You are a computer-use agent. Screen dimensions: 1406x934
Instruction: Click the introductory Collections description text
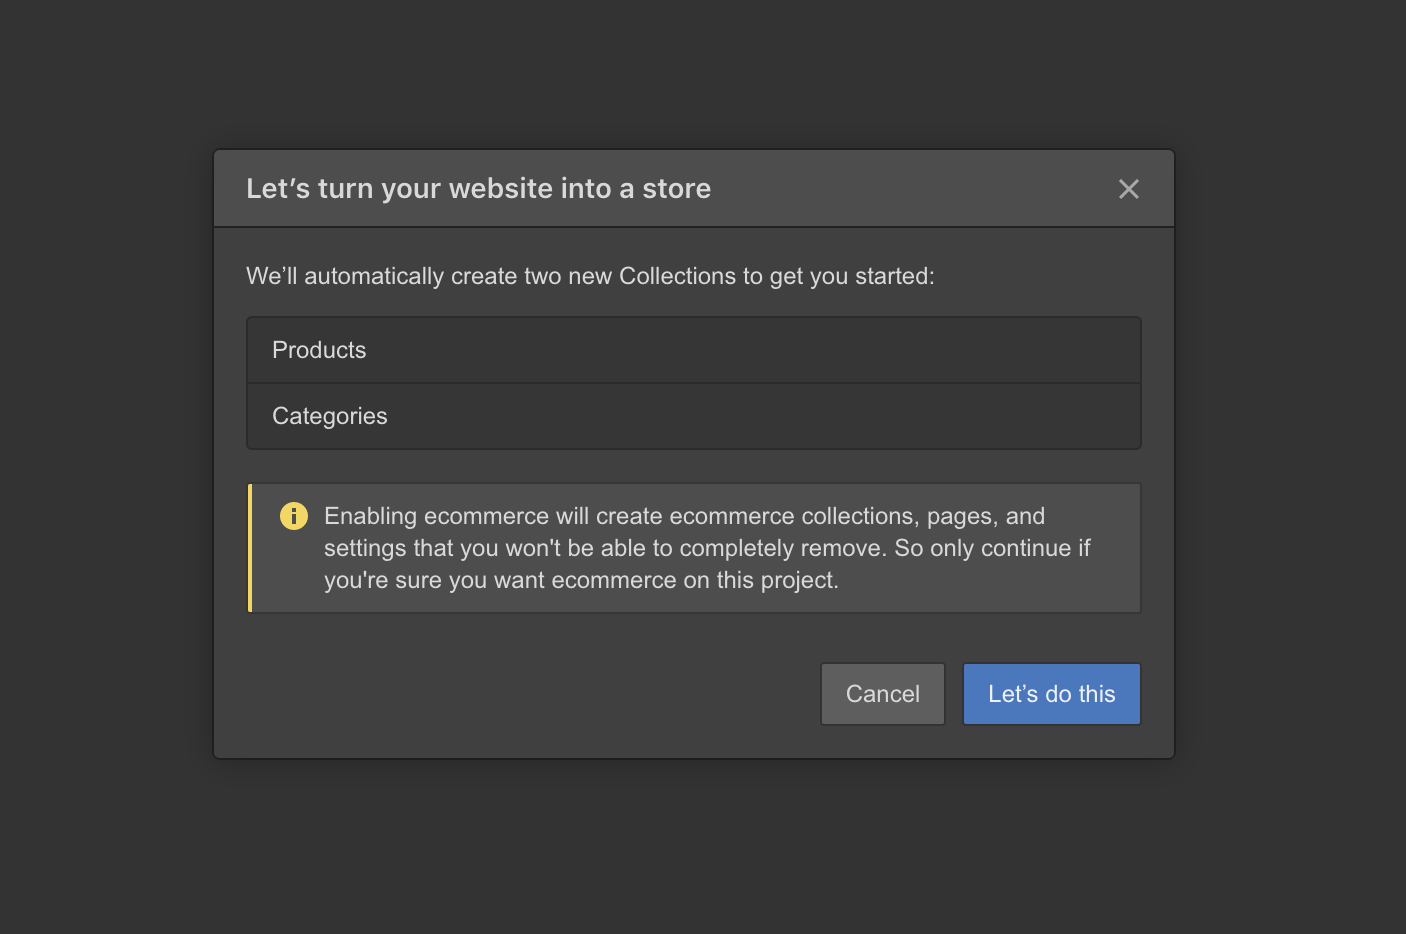point(589,275)
